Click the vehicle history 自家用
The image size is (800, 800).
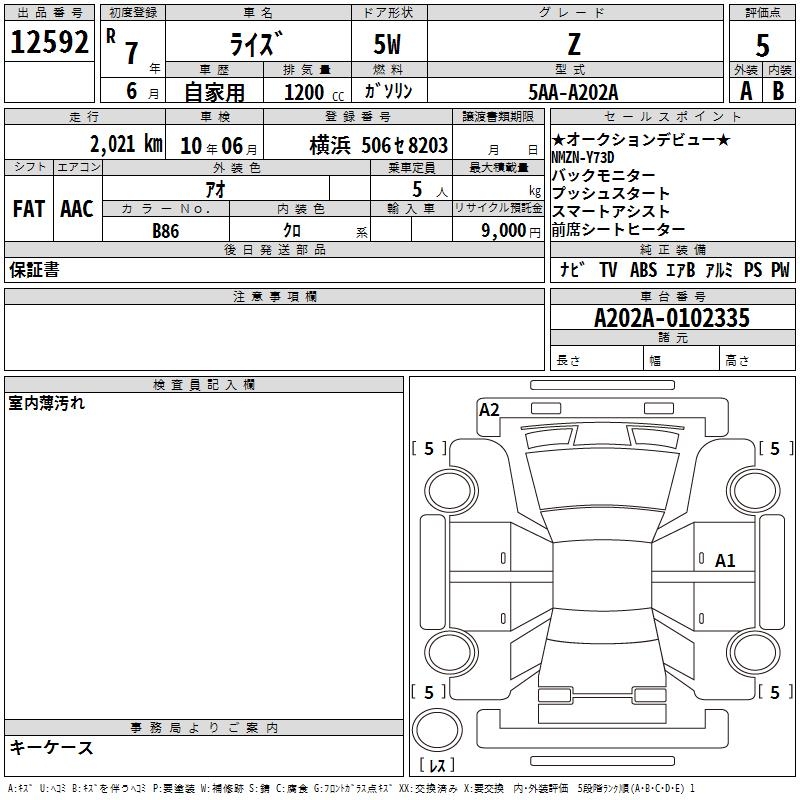214,92
